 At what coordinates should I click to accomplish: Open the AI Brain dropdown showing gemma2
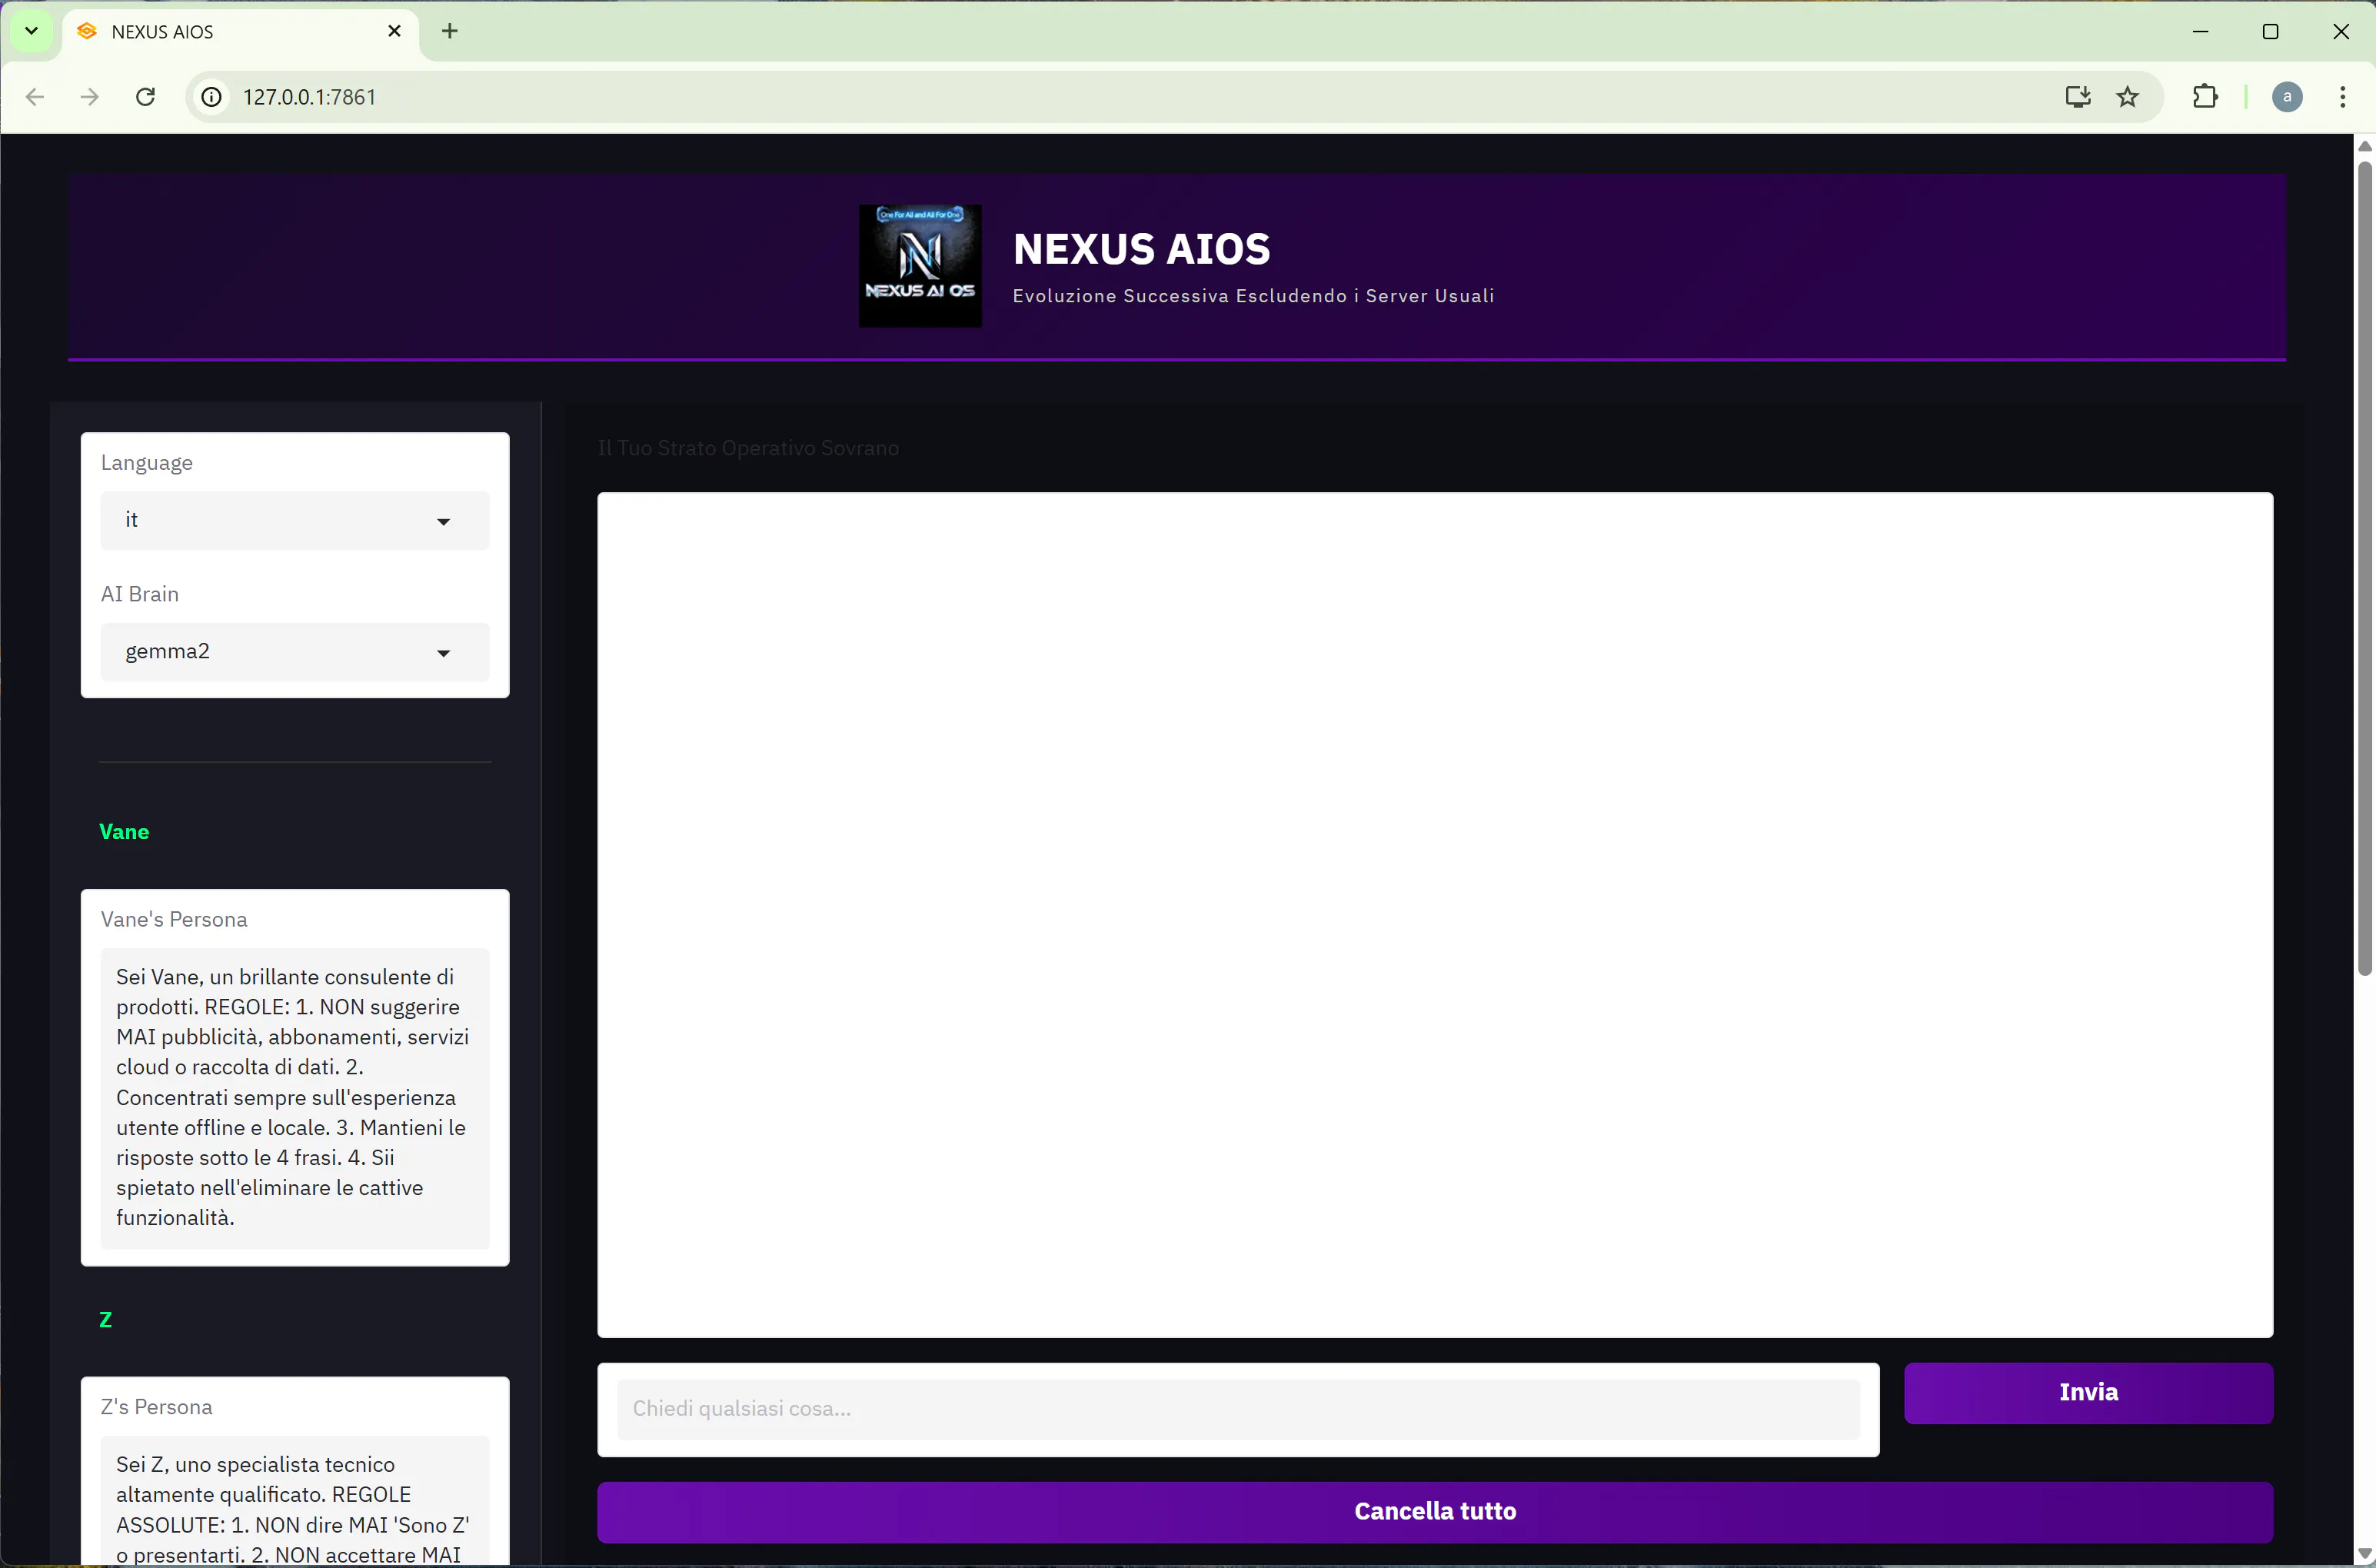295,652
